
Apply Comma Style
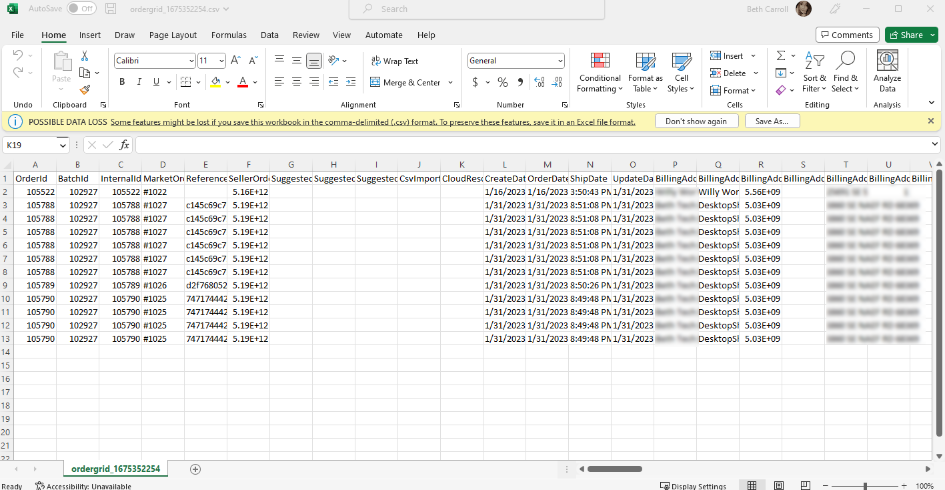520,82
